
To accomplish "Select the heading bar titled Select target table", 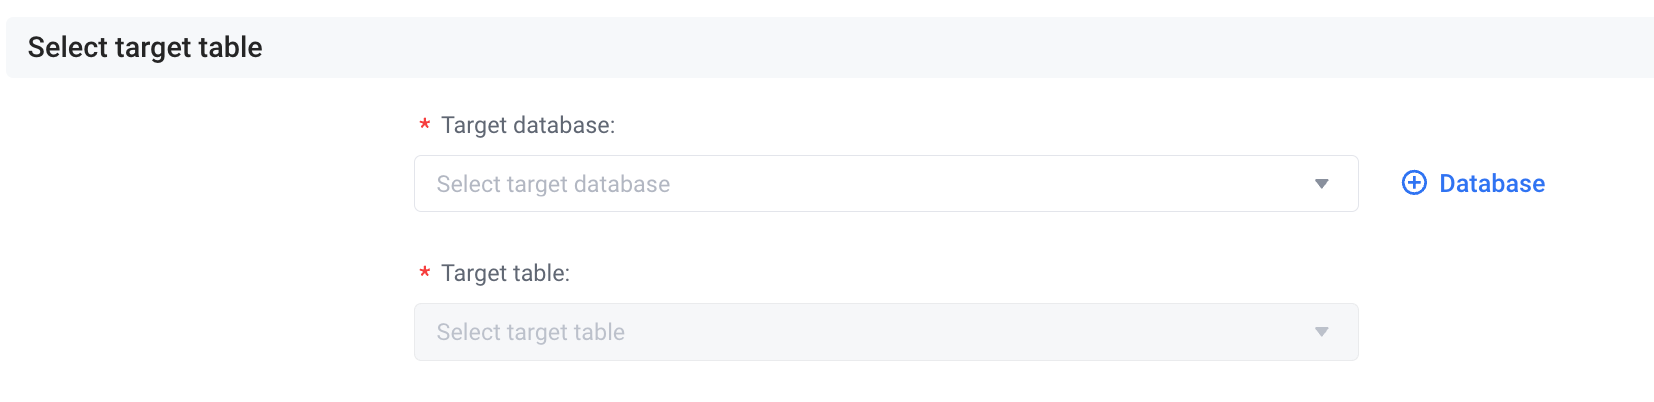I will point(830,47).
